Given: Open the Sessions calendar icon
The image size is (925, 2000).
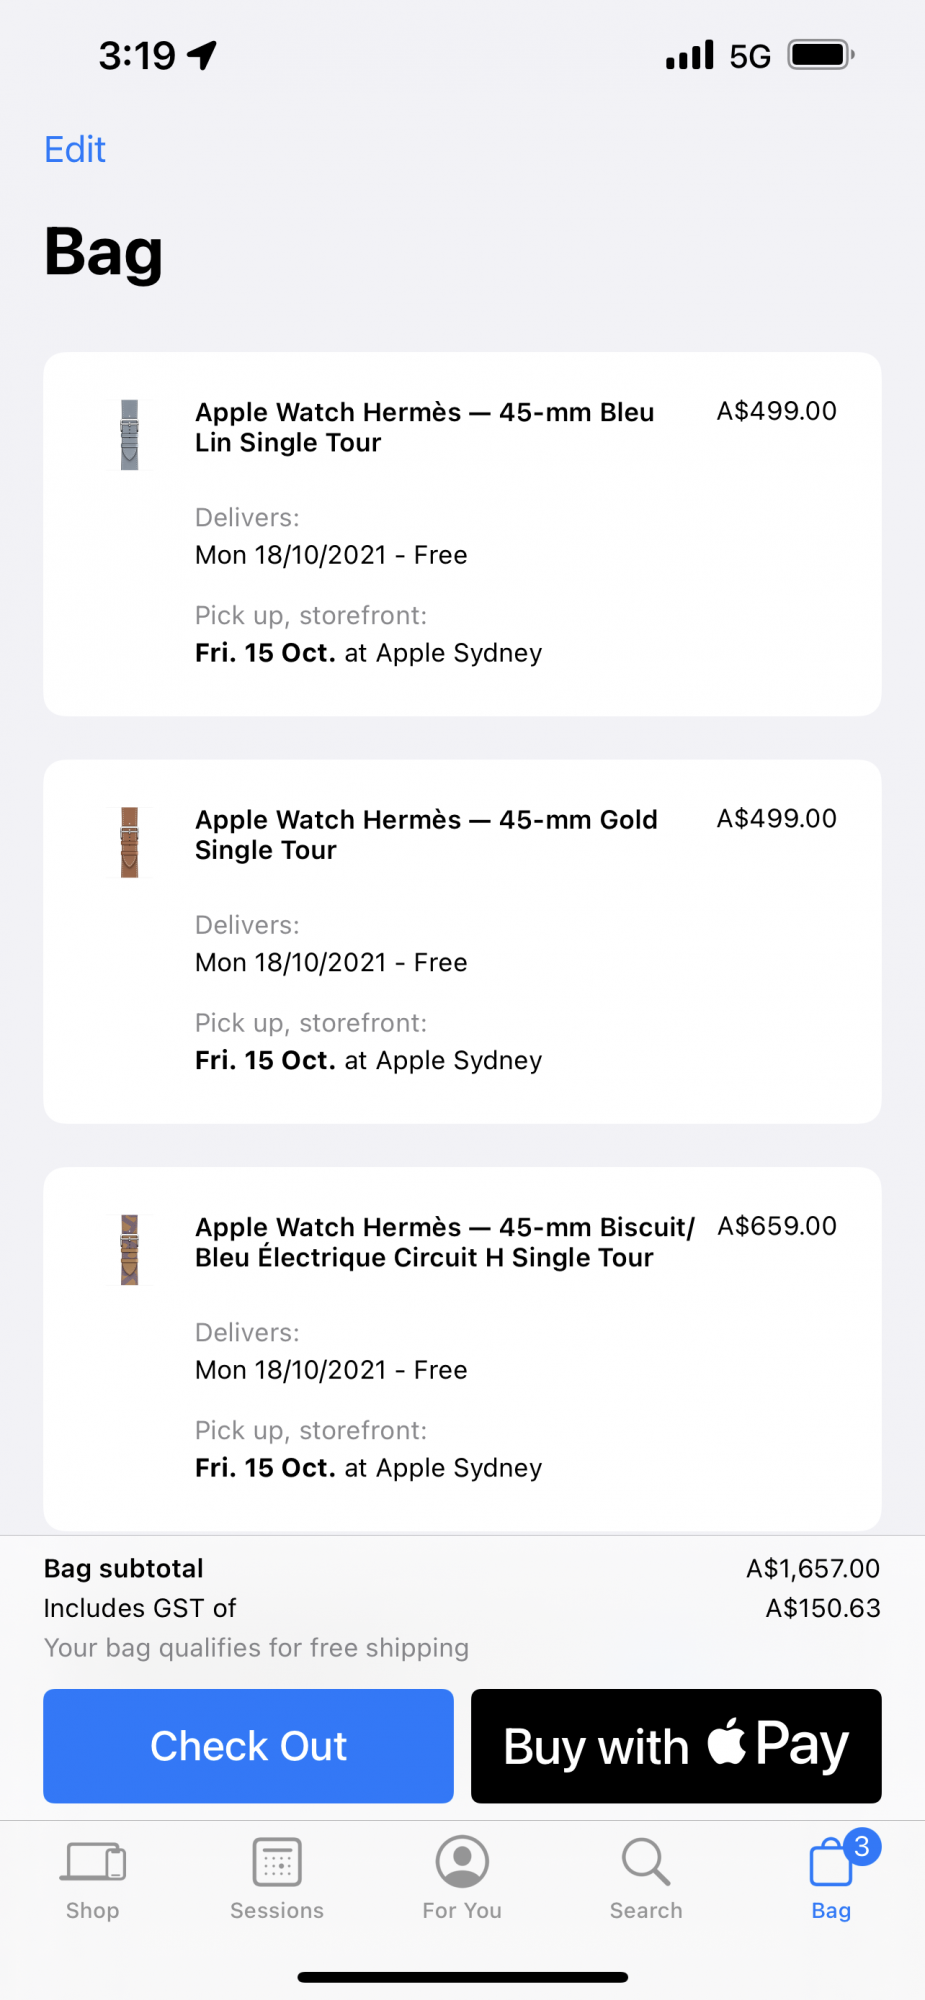Looking at the screenshot, I should (277, 1862).
